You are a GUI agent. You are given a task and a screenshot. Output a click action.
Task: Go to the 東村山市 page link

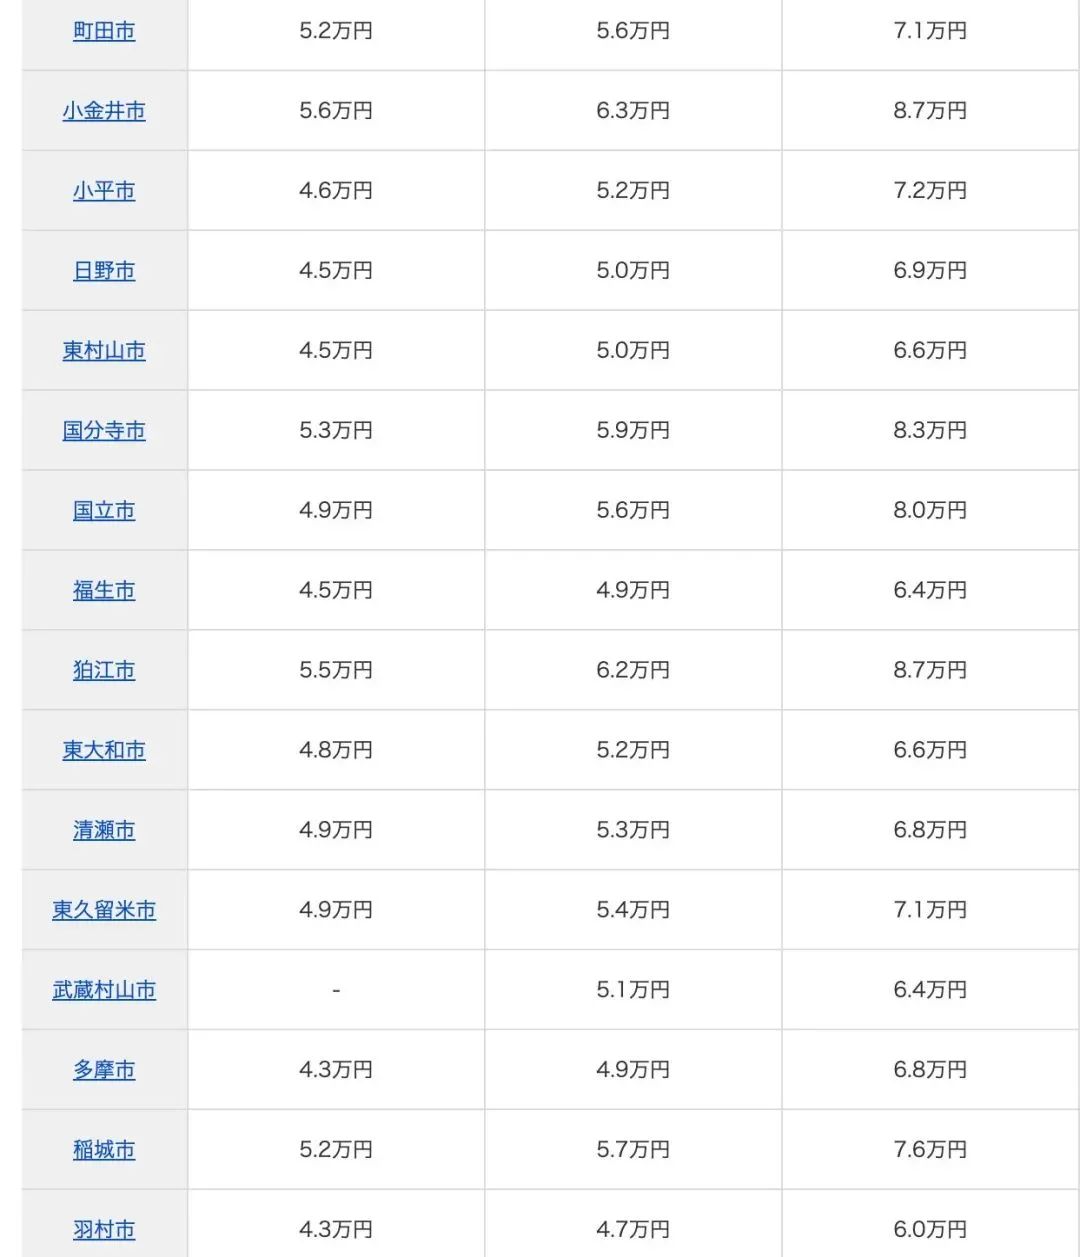(x=104, y=351)
